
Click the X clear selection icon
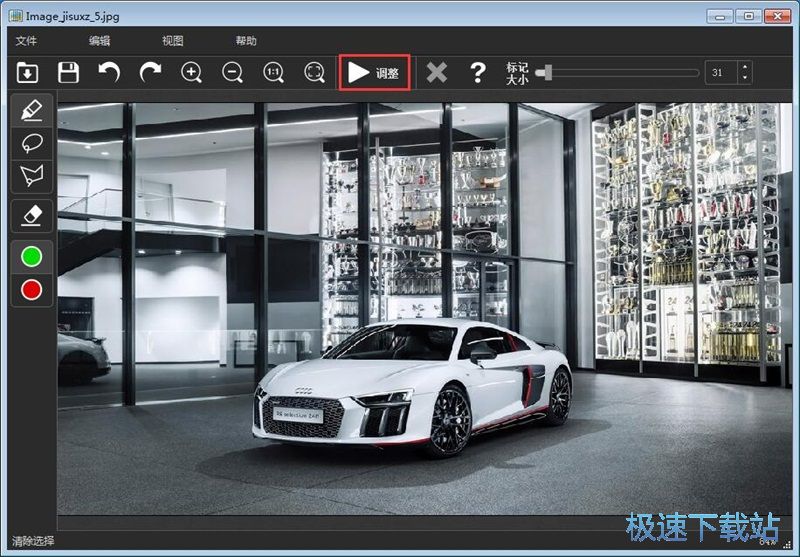437,72
